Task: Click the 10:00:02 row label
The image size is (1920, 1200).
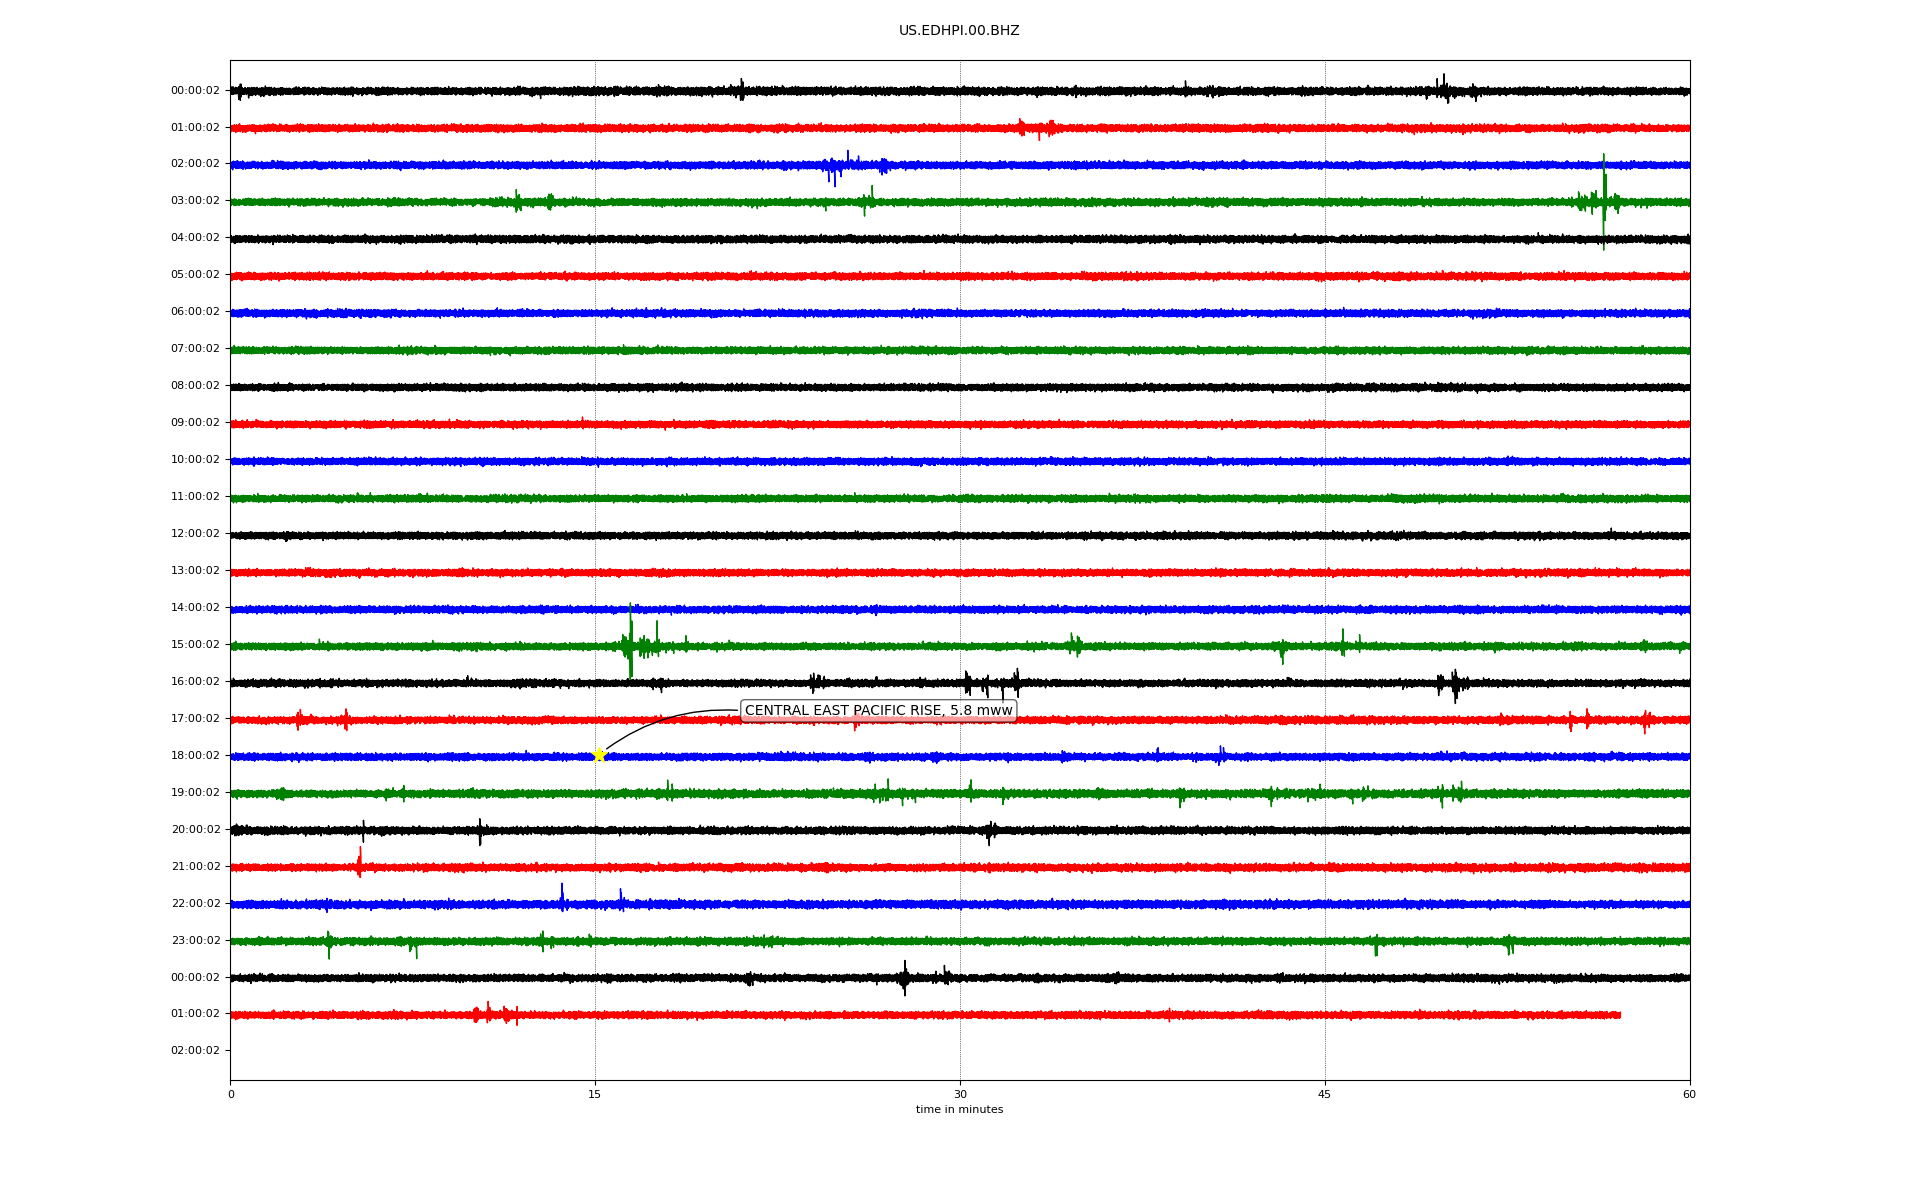Action: coord(195,460)
